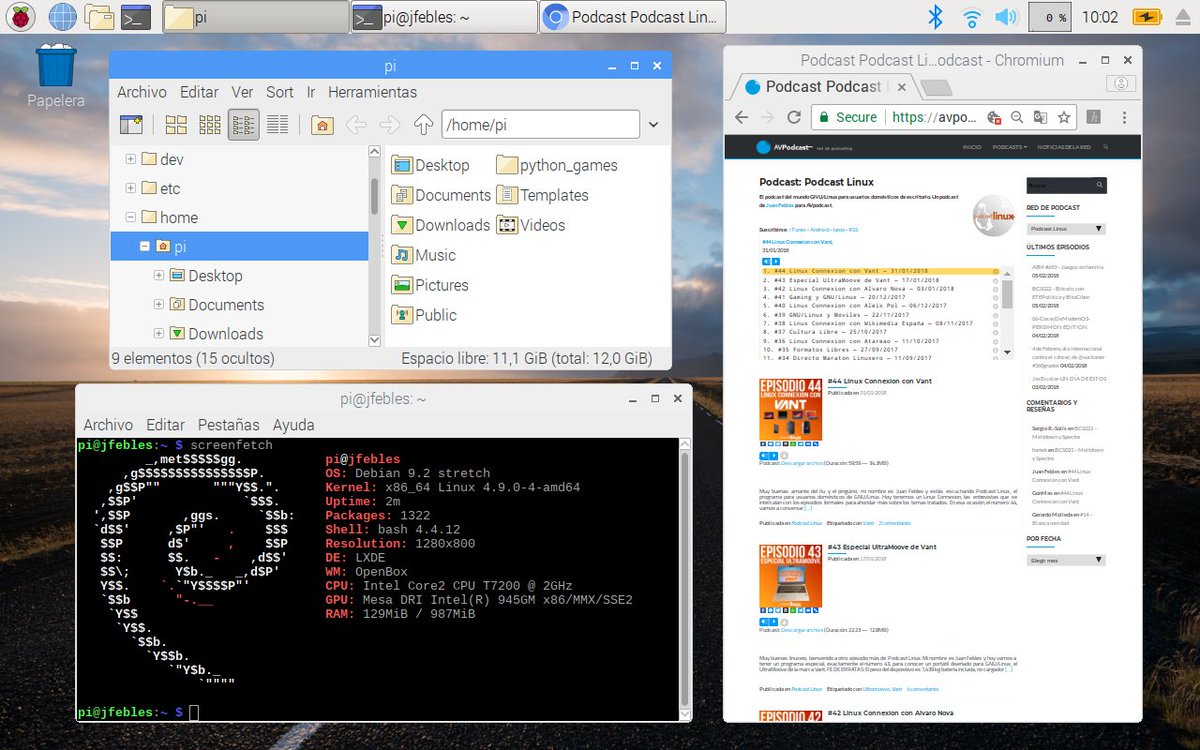The image size is (1200, 750).
Task: Launch the web browser globe icon in taskbar
Action: [x=62, y=16]
